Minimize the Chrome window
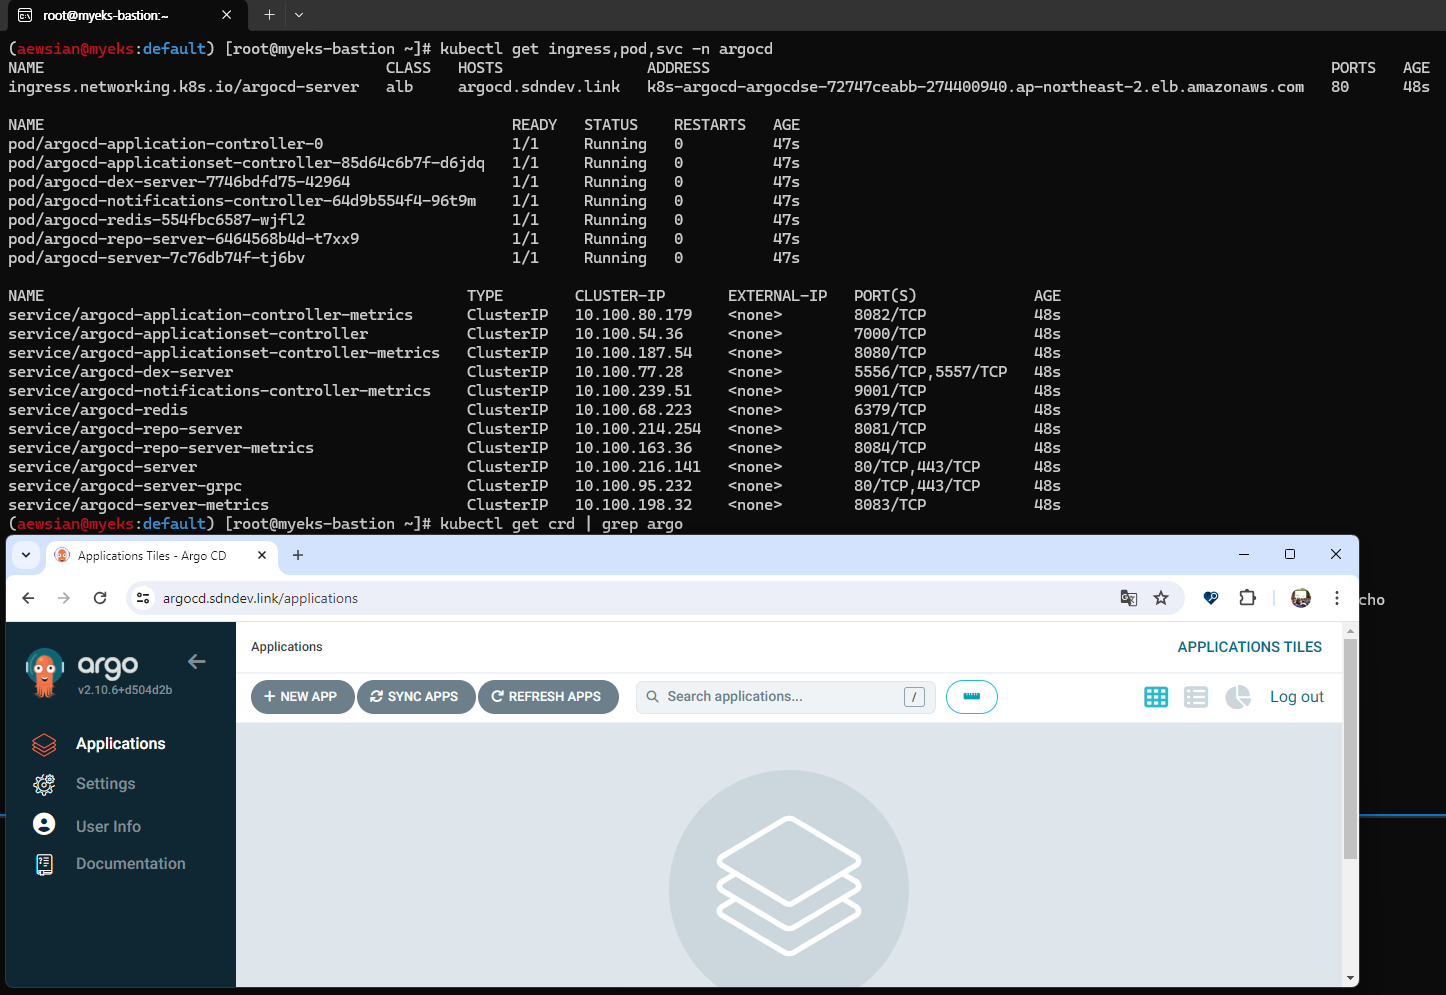1446x995 pixels. click(1244, 554)
